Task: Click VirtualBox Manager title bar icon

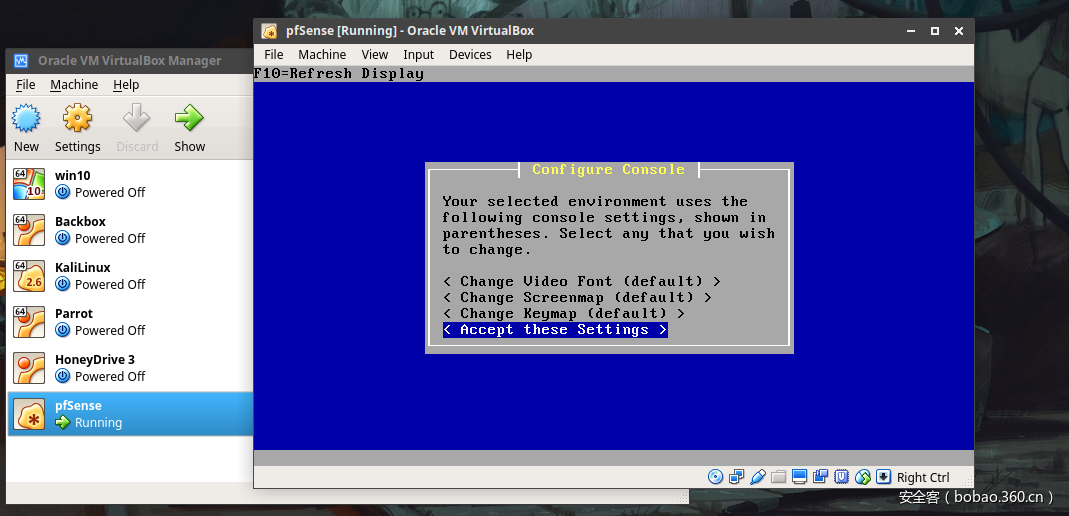Action: 21,61
